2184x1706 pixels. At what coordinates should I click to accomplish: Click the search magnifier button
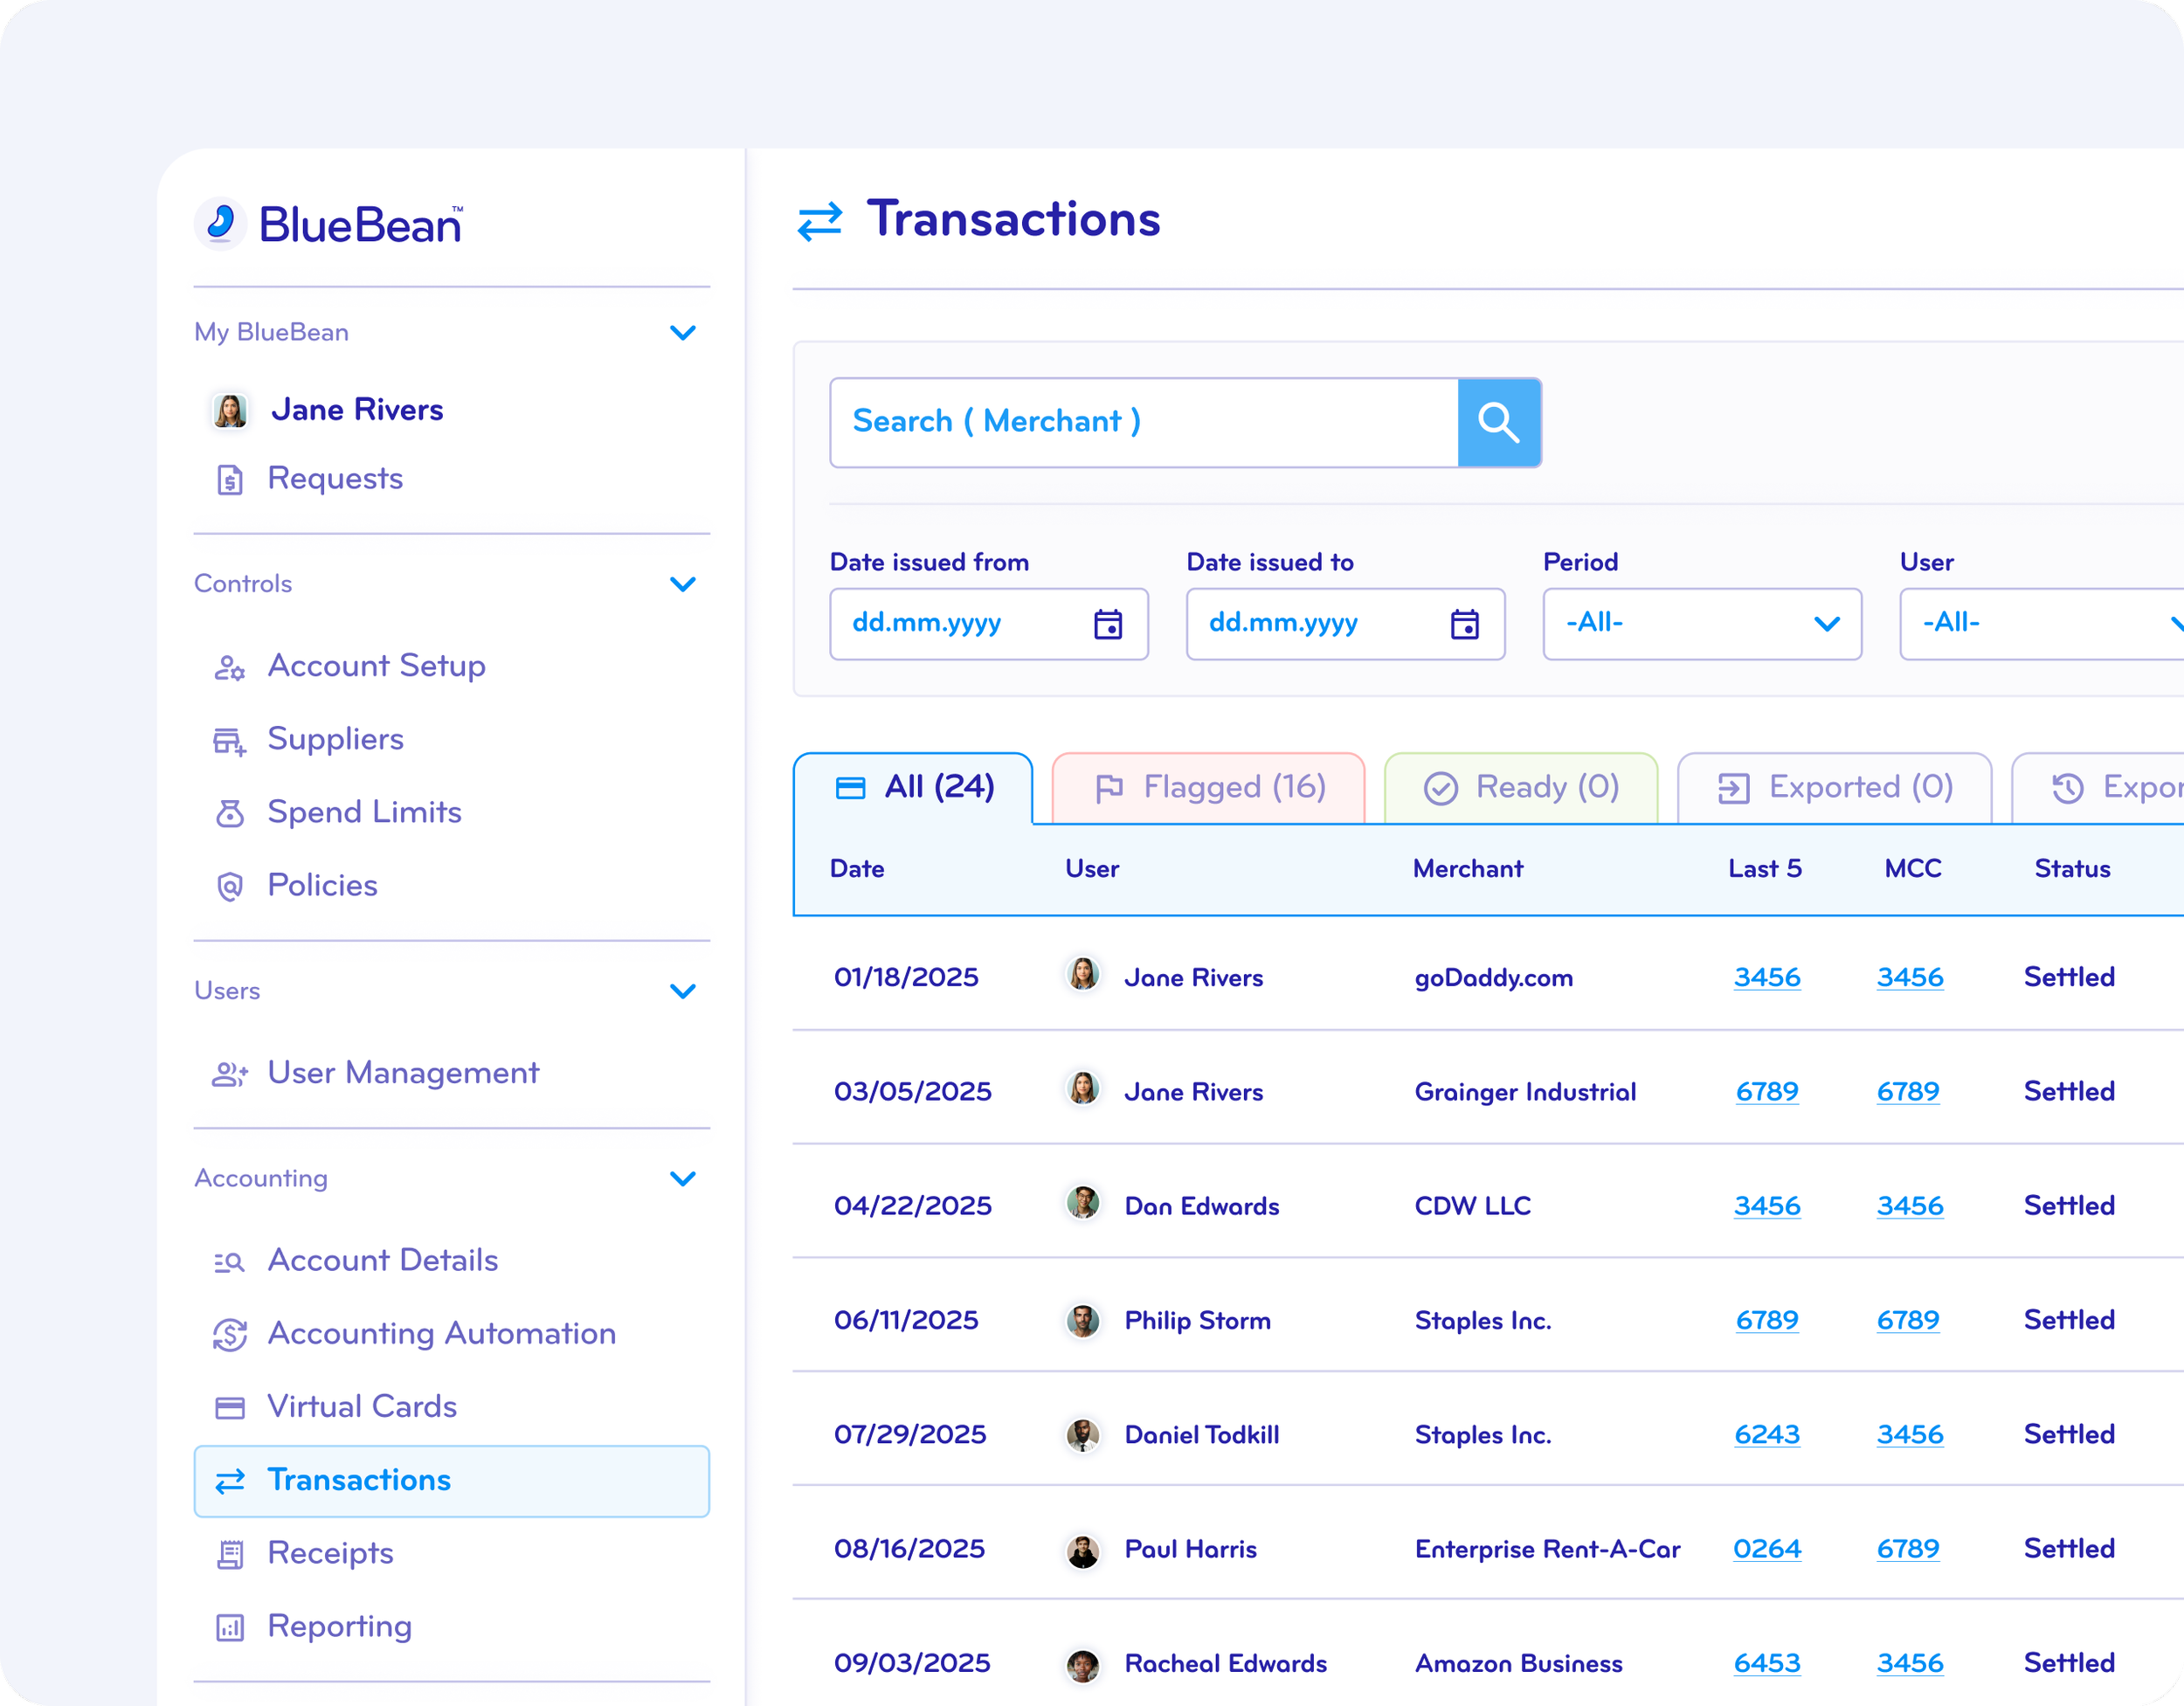[1499, 422]
